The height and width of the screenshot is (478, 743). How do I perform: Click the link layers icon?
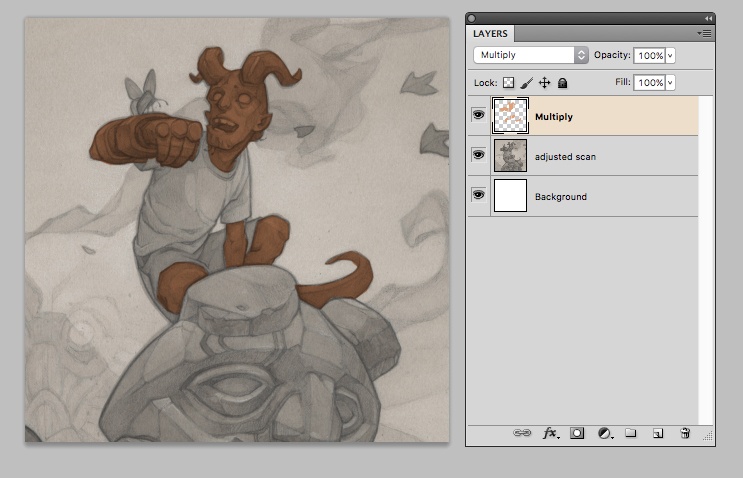pos(521,433)
